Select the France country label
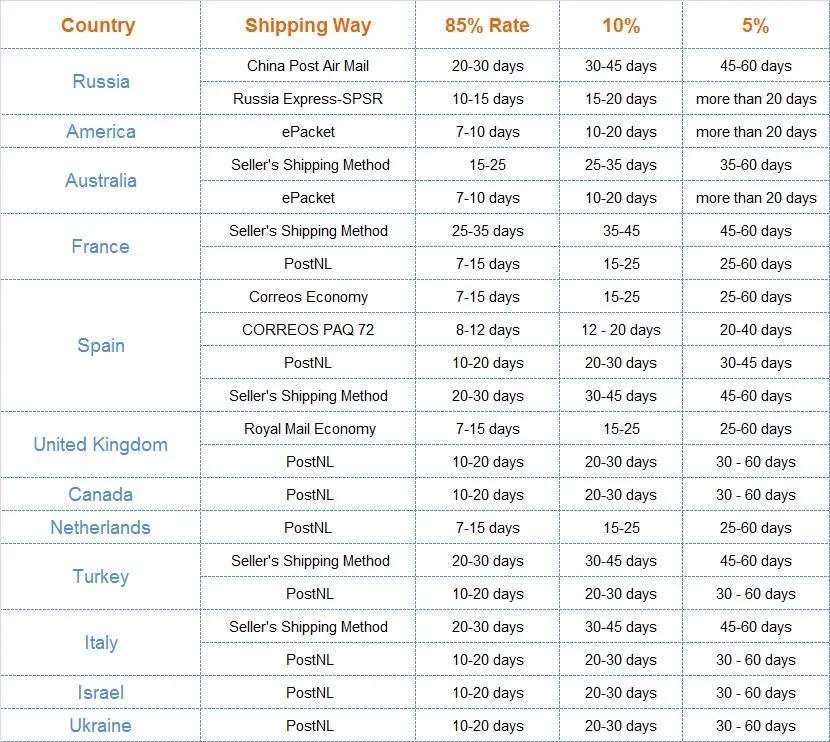830x742 pixels. pyautogui.click(x=101, y=247)
